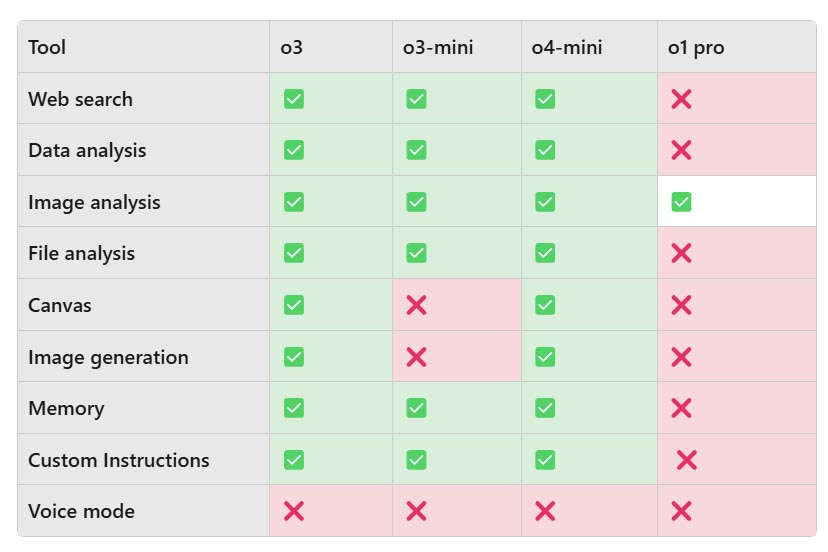The image size is (828, 552).
Task: Click the o4-mini Voice mode red cross
Action: (x=545, y=511)
